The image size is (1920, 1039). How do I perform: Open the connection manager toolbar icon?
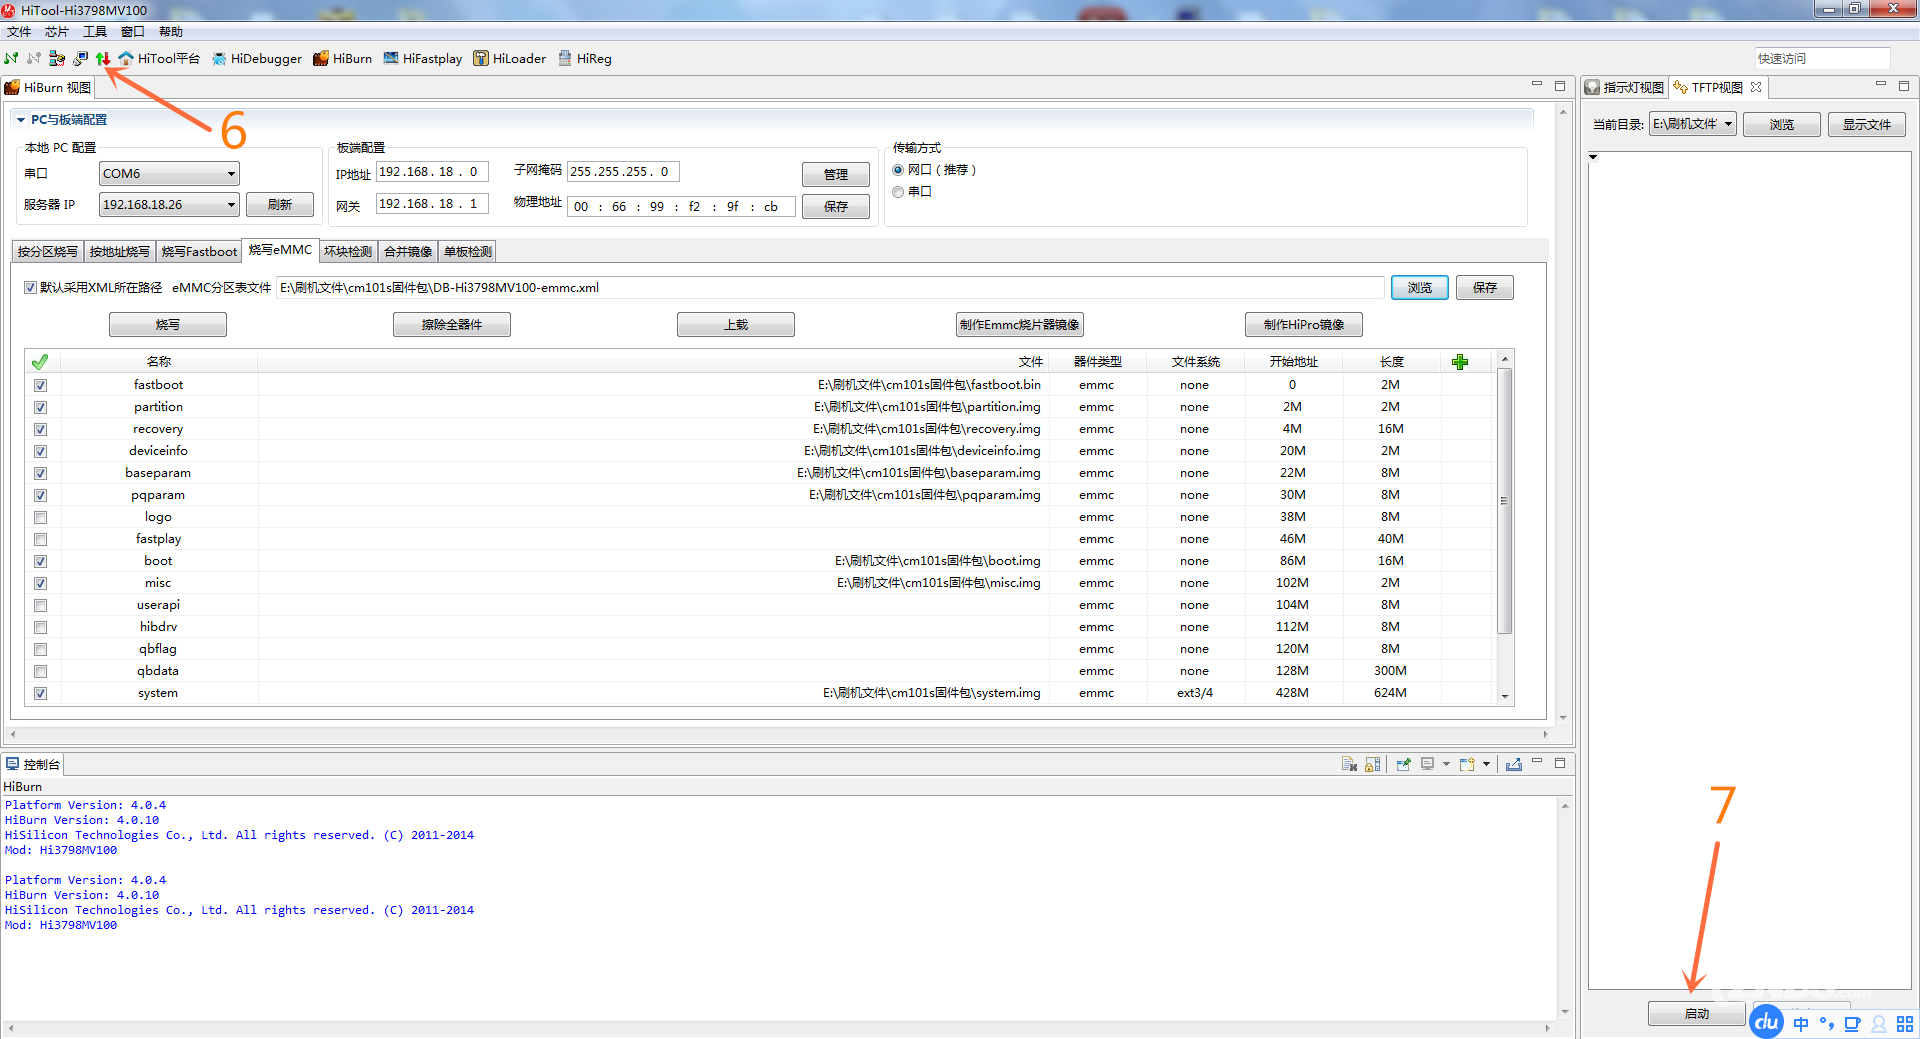(x=57, y=58)
